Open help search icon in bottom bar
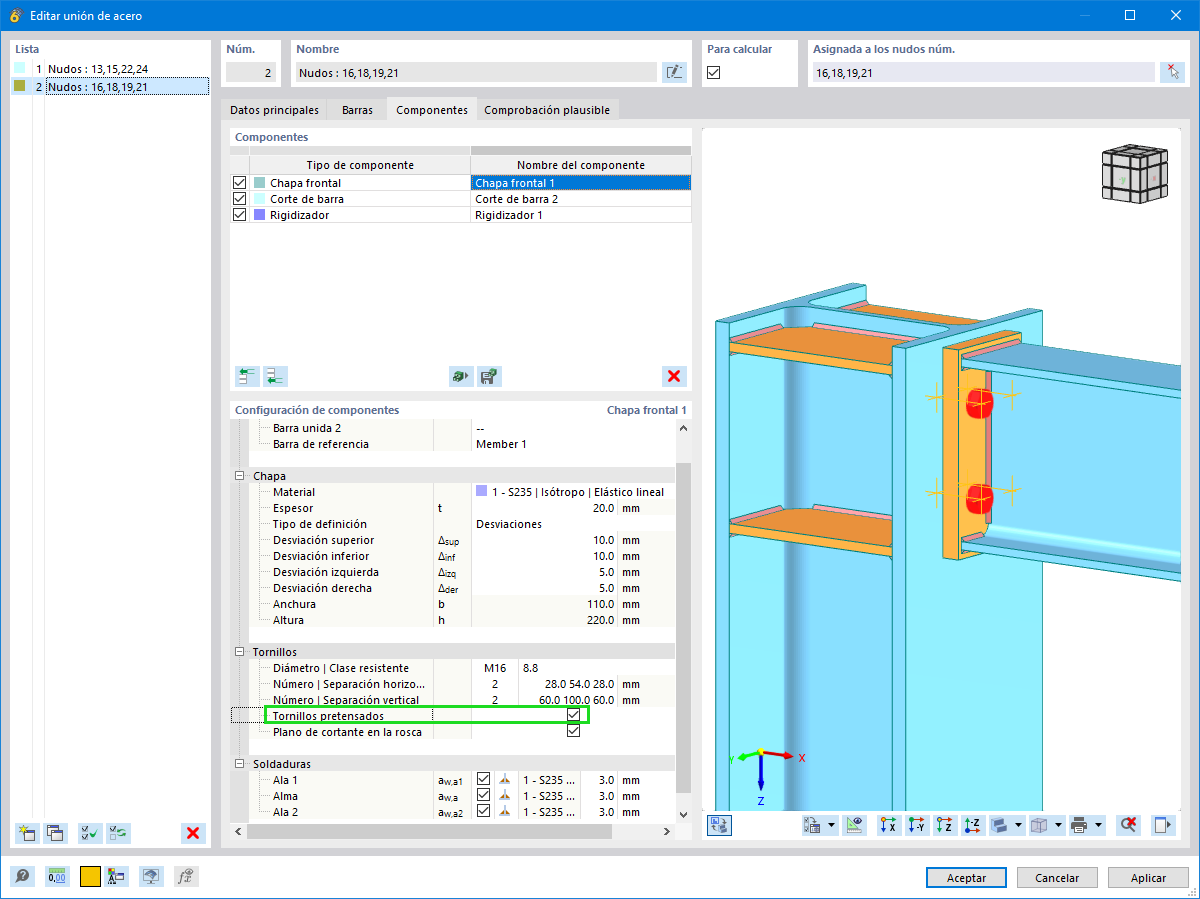Screen dimensions: 1200x899 pos(22,876)
